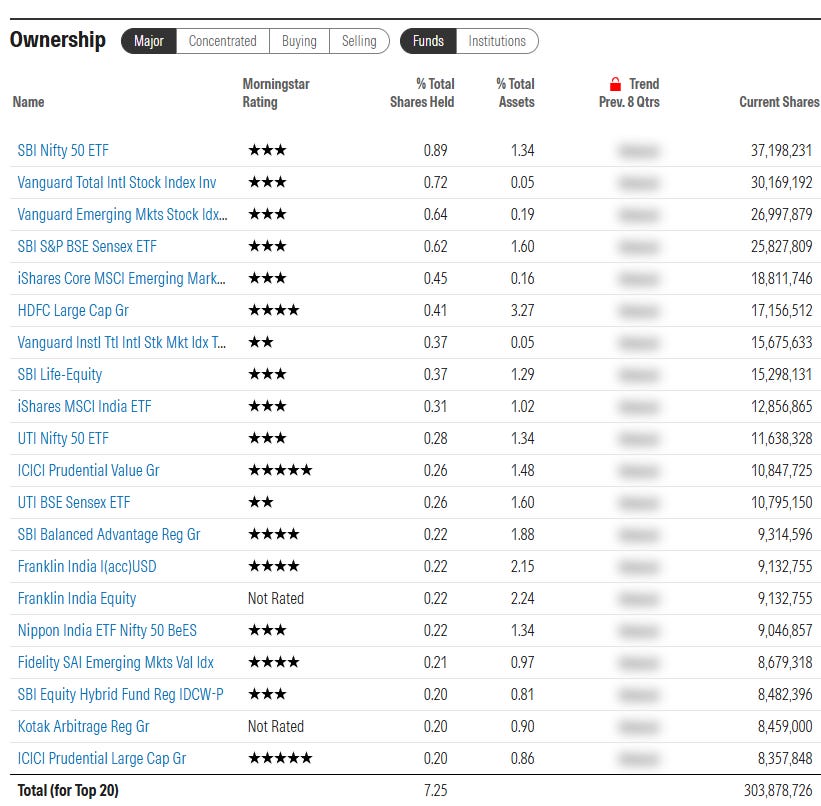This screenshot has height=806, width=821.
Task: Click the Name column header
Action: (x=28, y=102)
